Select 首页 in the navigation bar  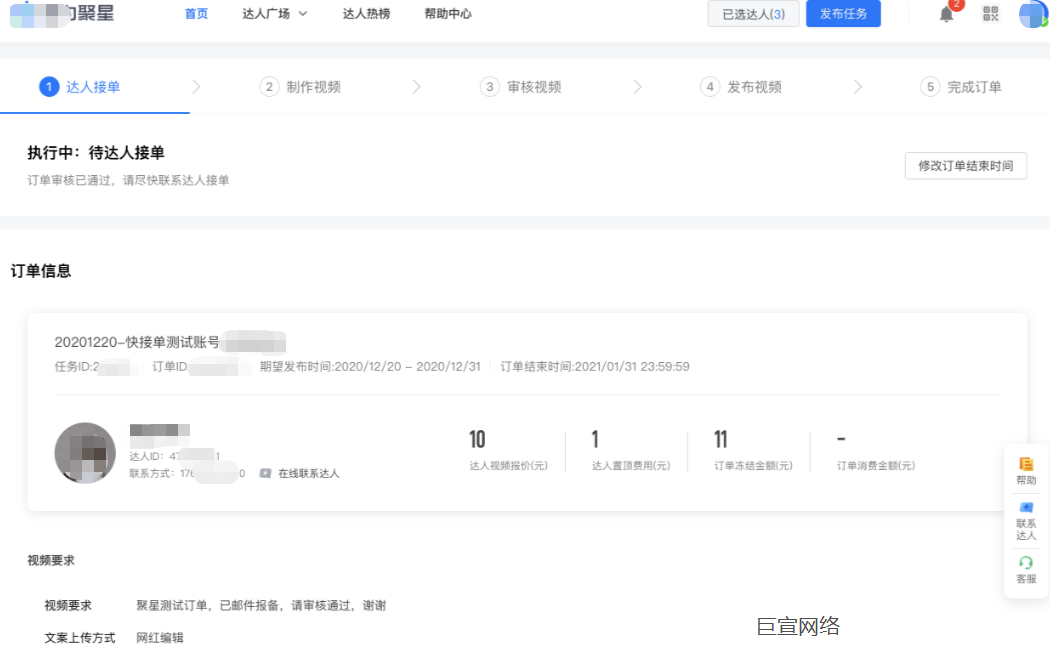point(195,14)
